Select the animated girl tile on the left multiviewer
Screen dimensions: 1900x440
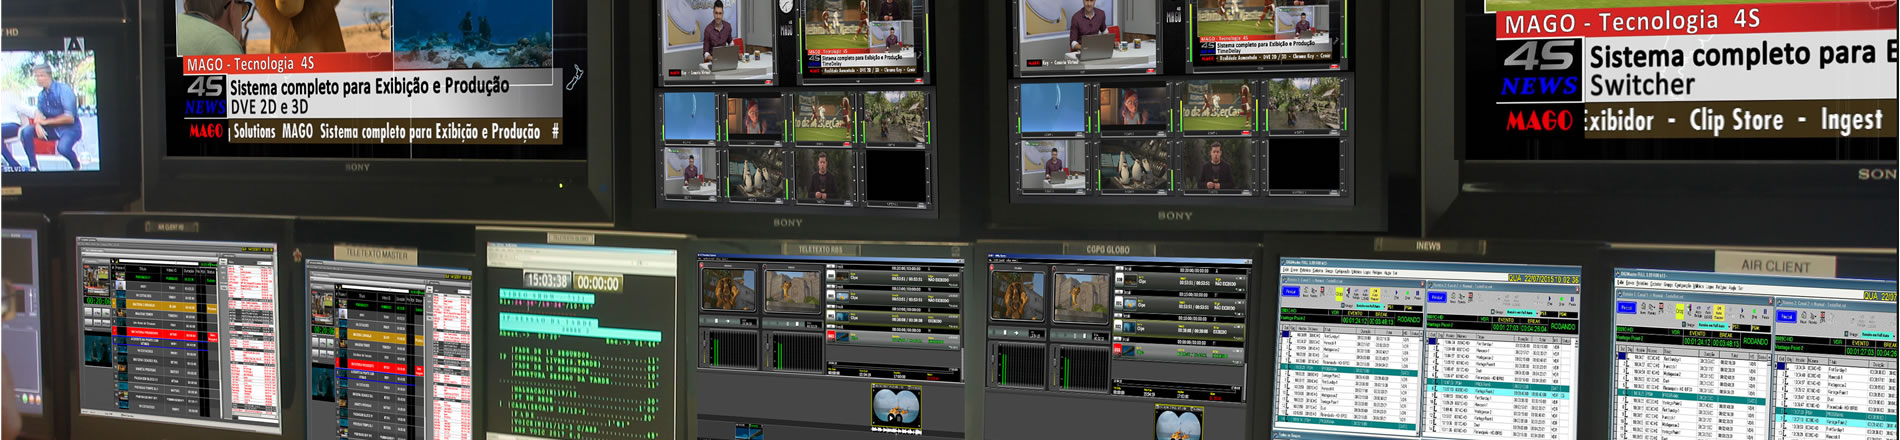point(757,115)
